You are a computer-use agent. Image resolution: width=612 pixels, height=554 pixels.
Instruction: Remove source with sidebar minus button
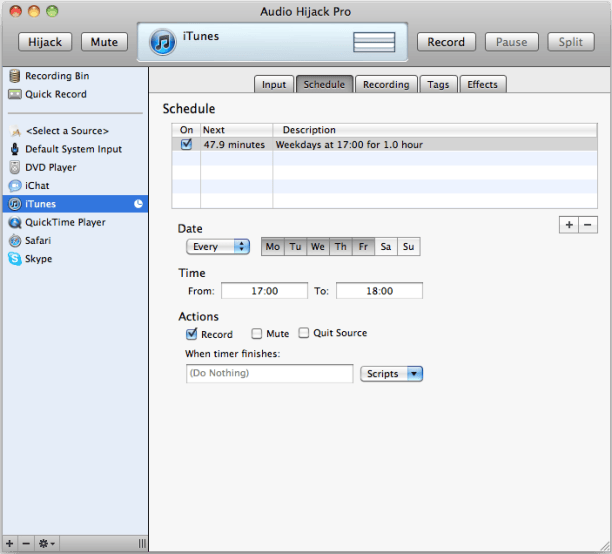[x=26, y=543]
